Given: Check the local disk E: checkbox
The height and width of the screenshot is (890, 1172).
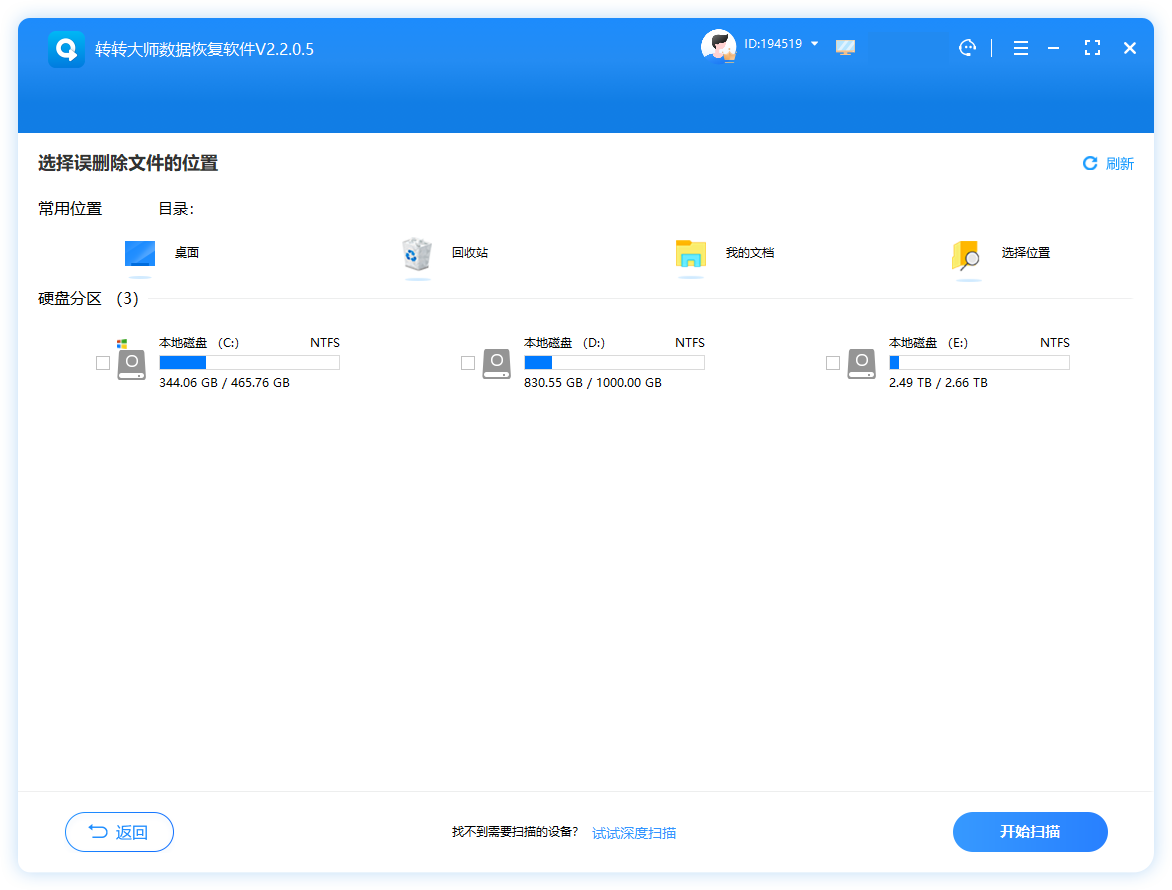Looking at the screenshot, I should [x=833, y=363].
